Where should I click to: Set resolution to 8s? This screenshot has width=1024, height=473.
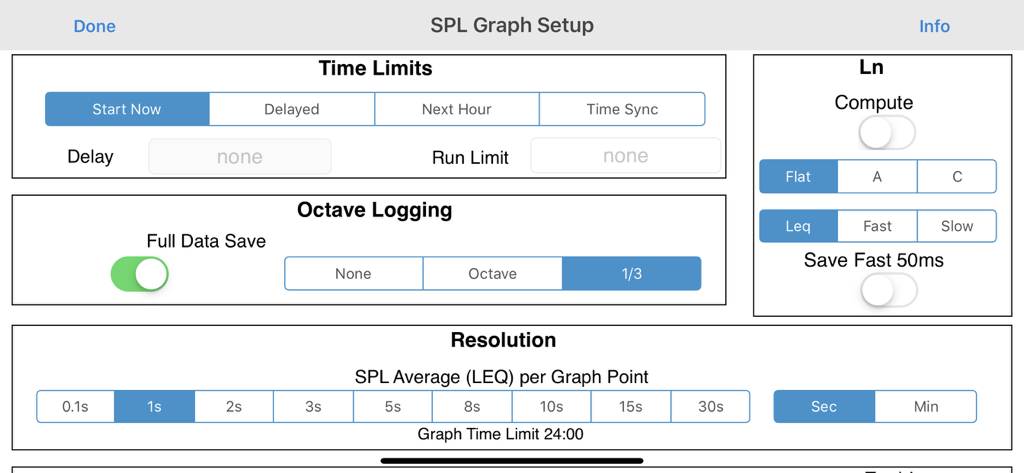pyautogui.click(x=472, y=406)
